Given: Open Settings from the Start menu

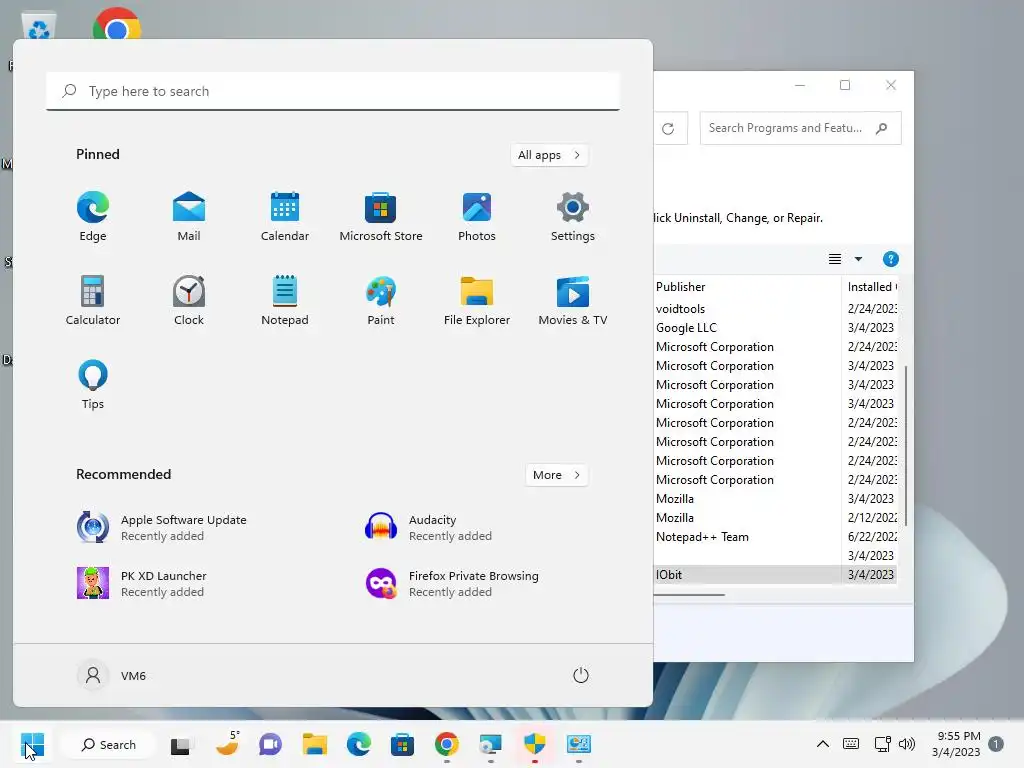Looking at the screenshot, I should [573, 217].
